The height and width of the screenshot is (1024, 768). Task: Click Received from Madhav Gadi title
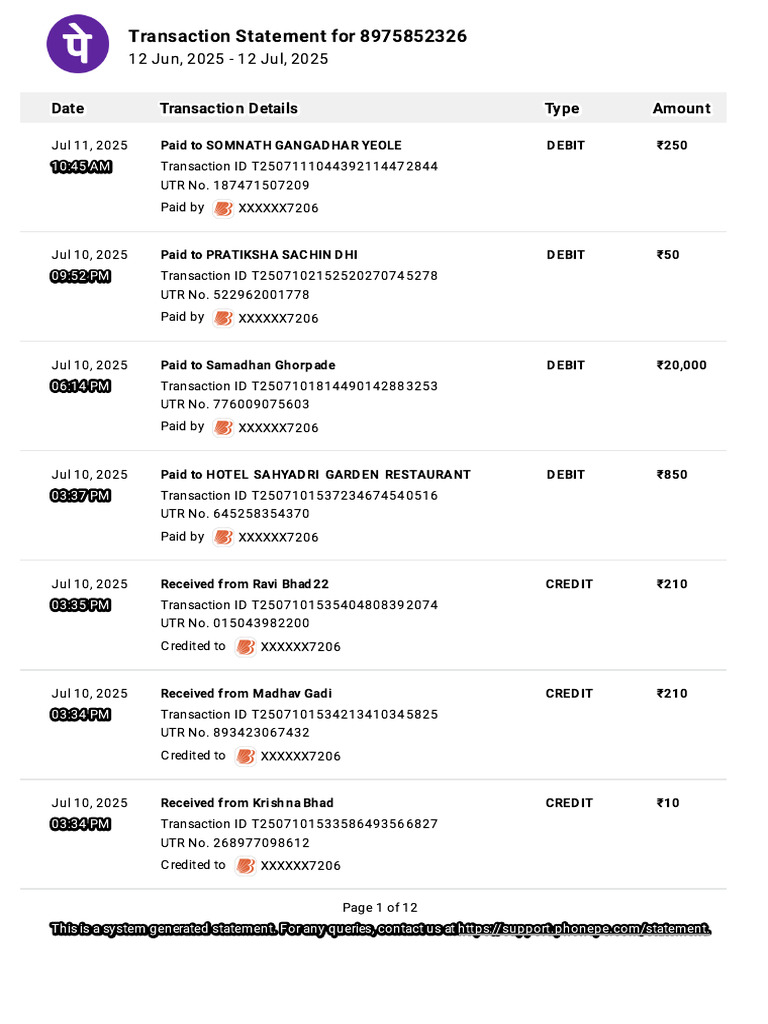(x=246, y=694)
